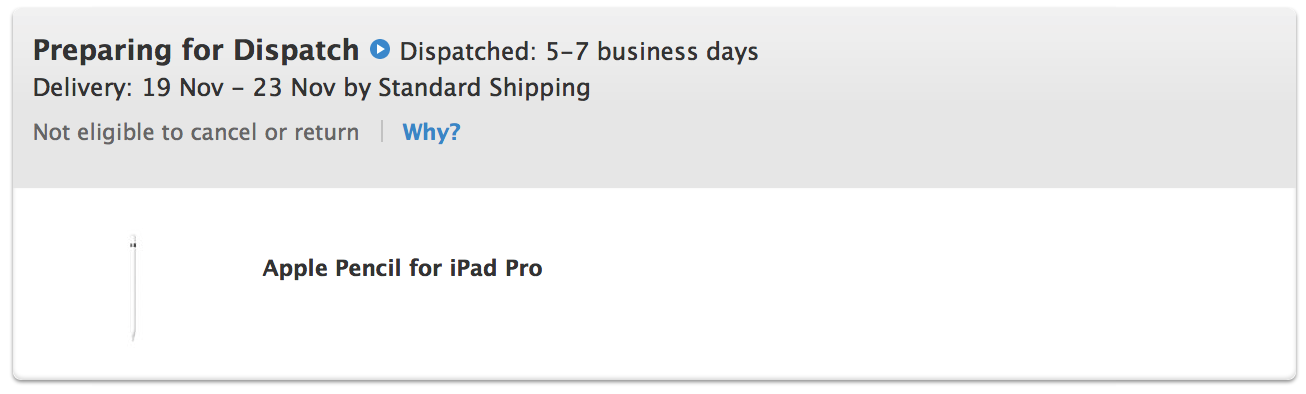Image resolution: width=1306 pixels, height=394 pixels.
Task: Click the Dispatched: 5-7 business days text
Action: pos(579,51)
